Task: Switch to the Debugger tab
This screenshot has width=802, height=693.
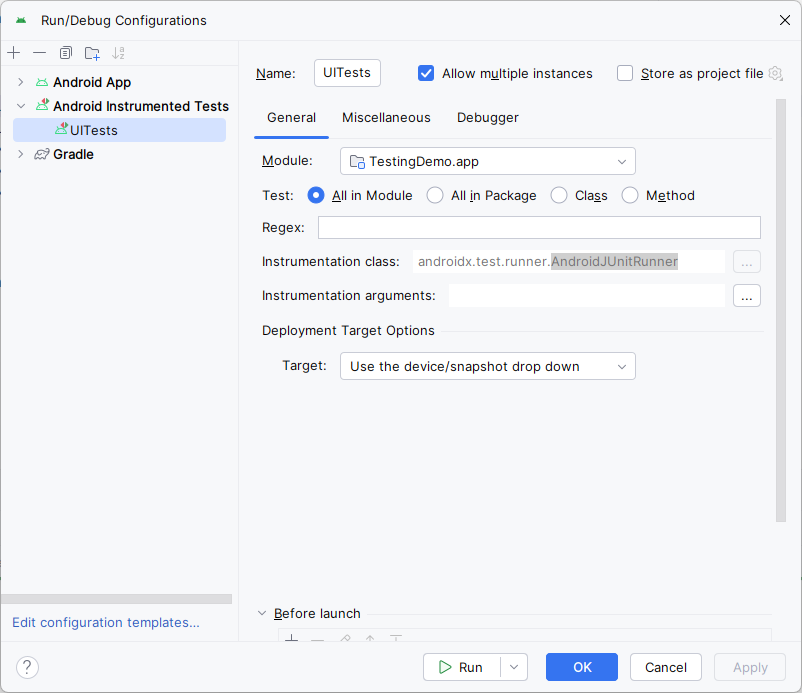Action: point(487,117)
